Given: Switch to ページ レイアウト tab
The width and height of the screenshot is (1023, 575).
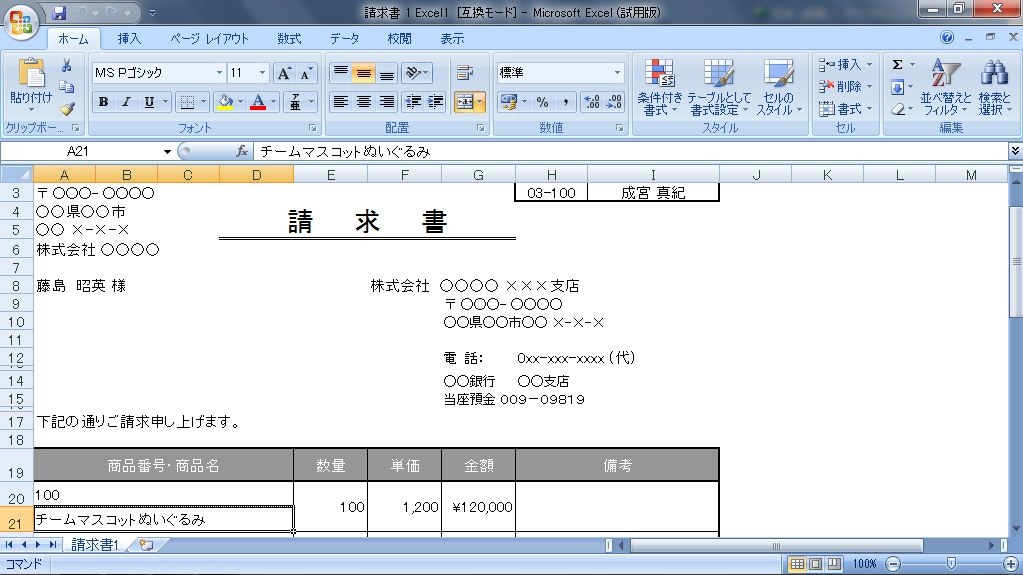Looking at the screenshot, I should (x=209, y=39).
